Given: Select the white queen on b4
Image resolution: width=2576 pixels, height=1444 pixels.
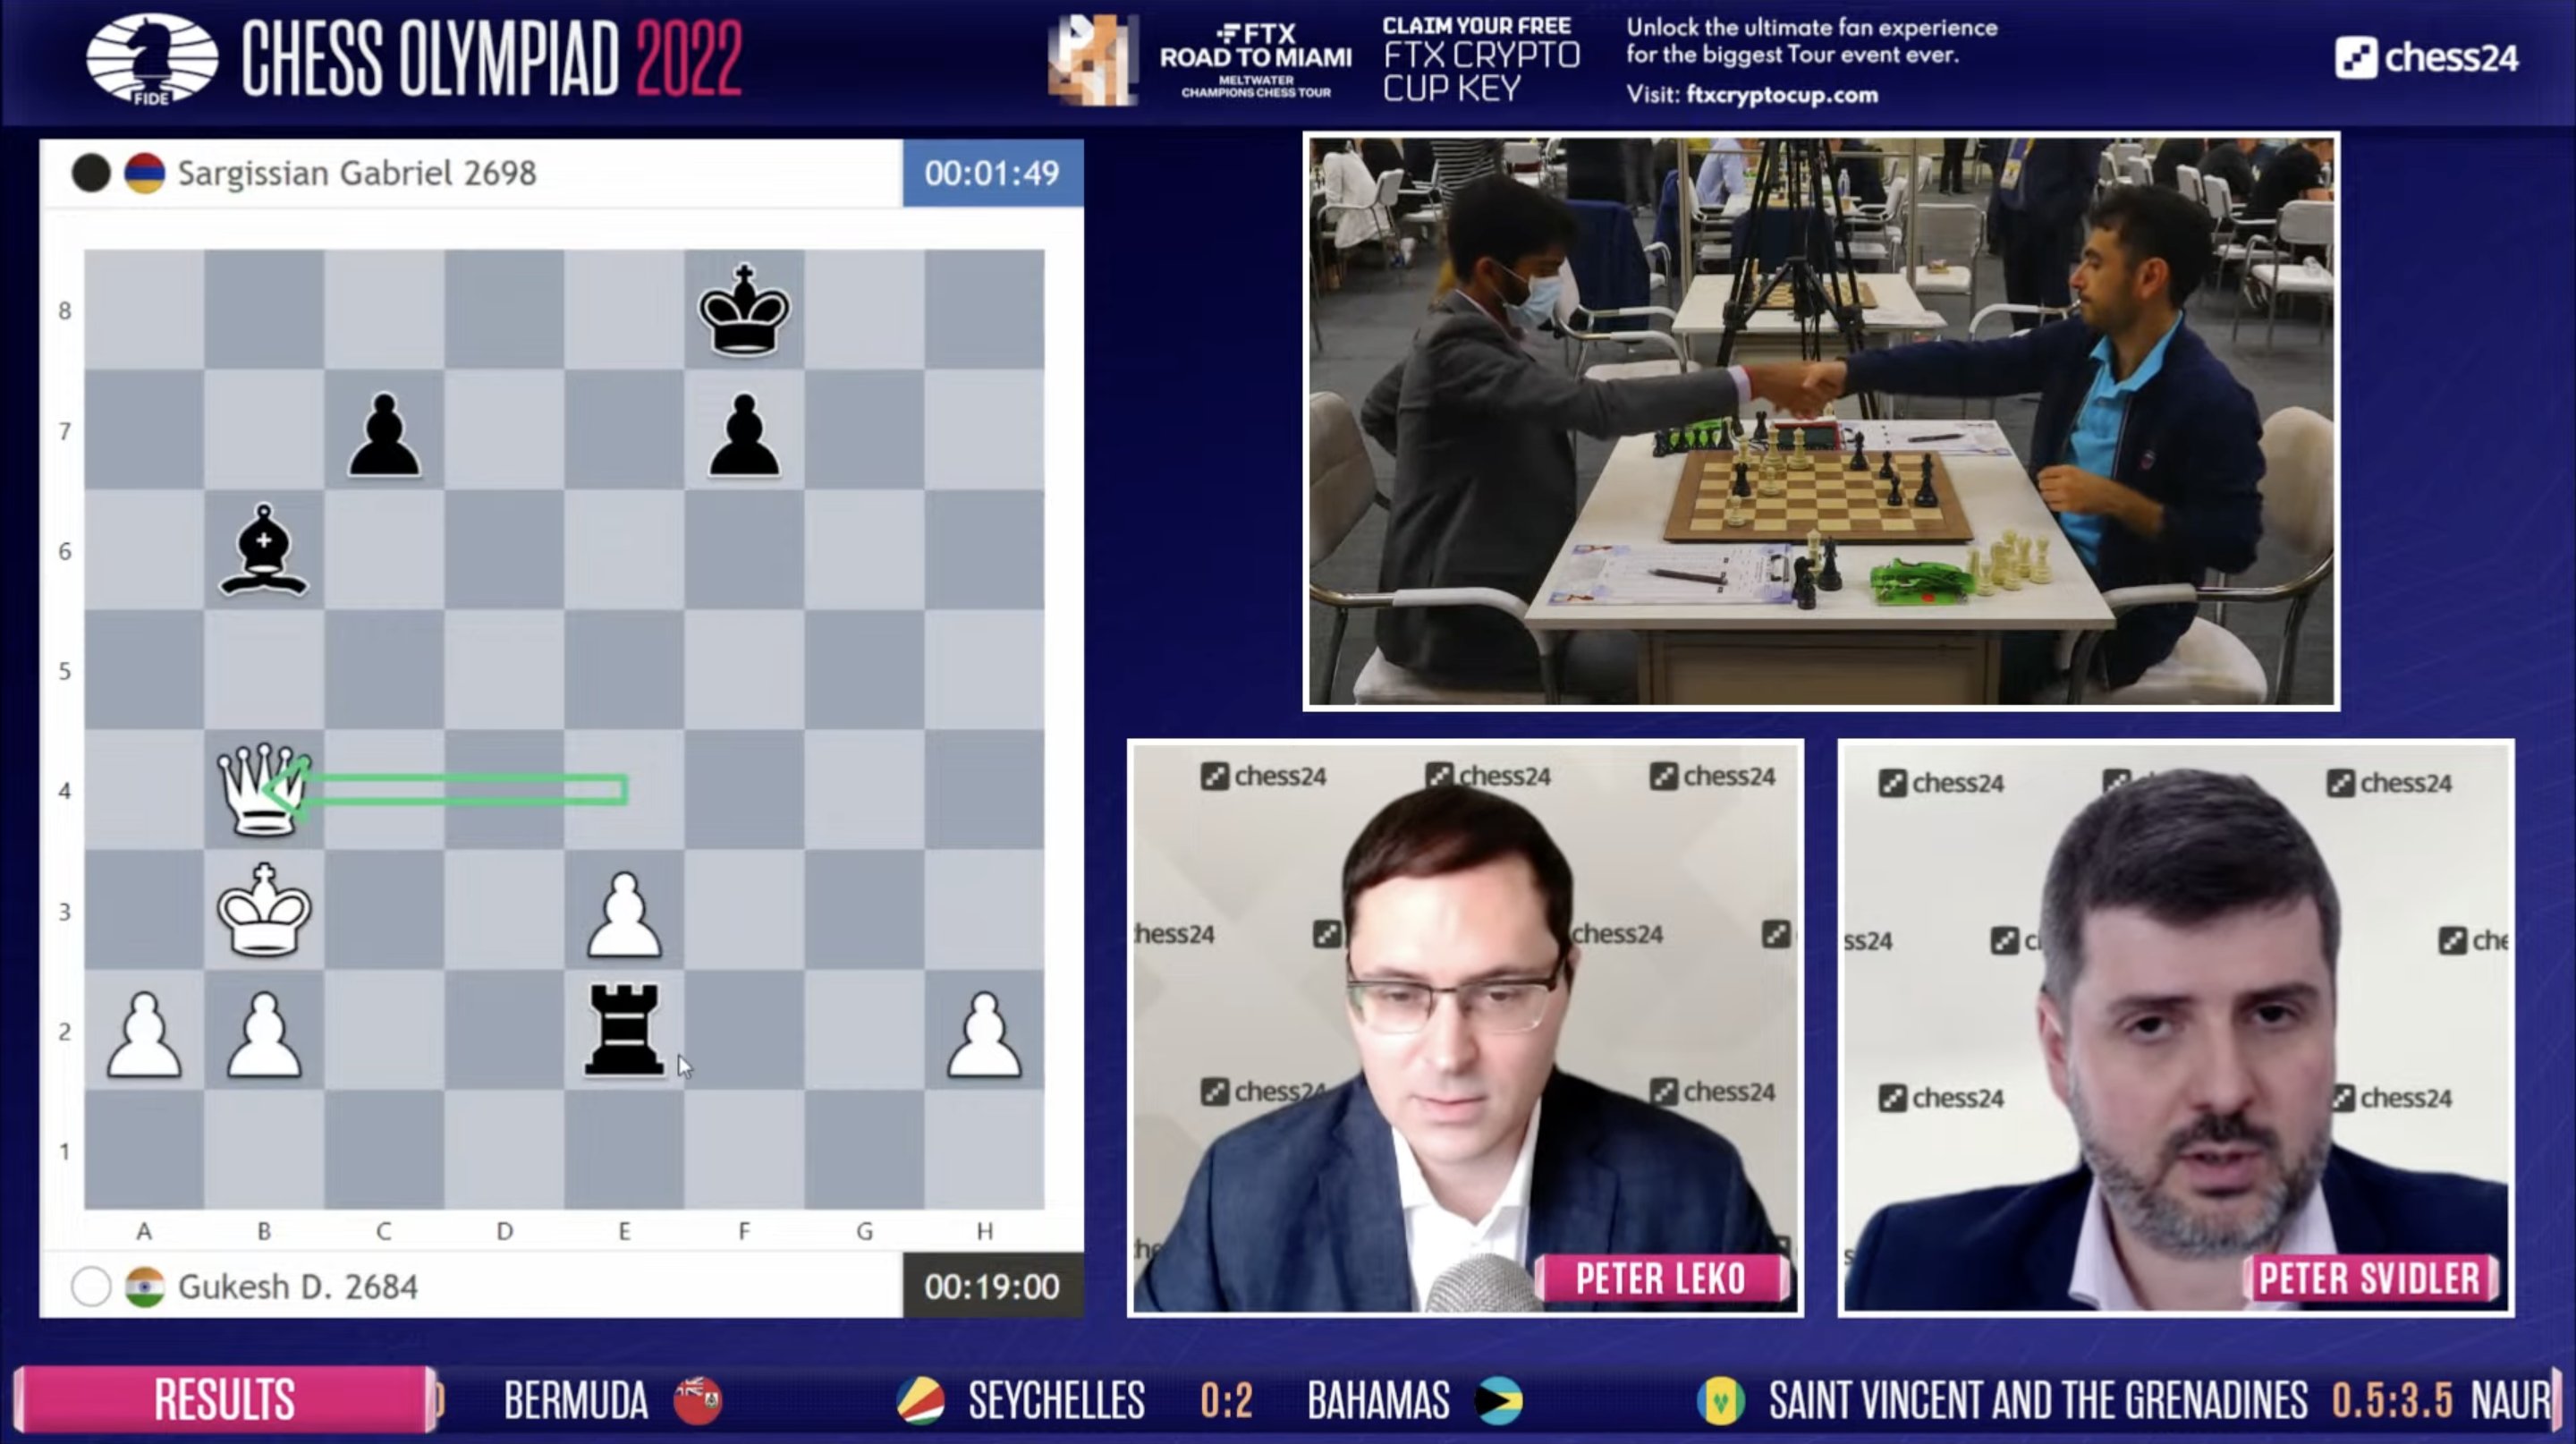Looking at the screenshot, I should point(264,790).
